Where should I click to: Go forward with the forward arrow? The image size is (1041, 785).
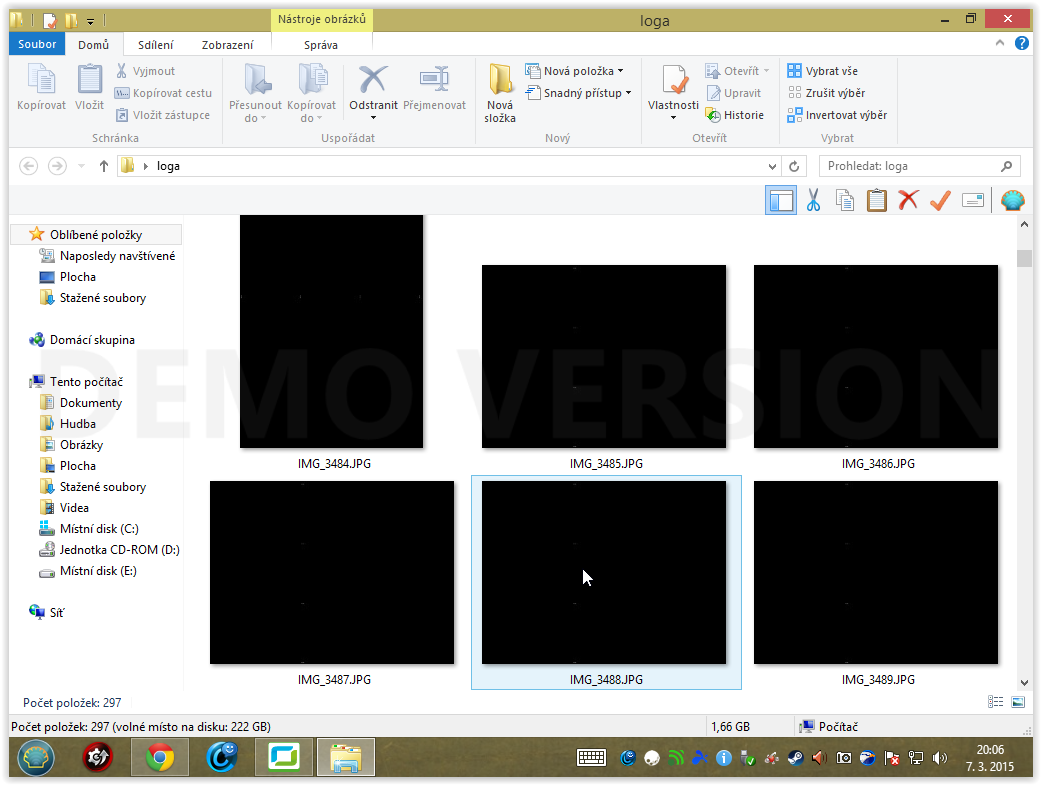coord(58,165)
